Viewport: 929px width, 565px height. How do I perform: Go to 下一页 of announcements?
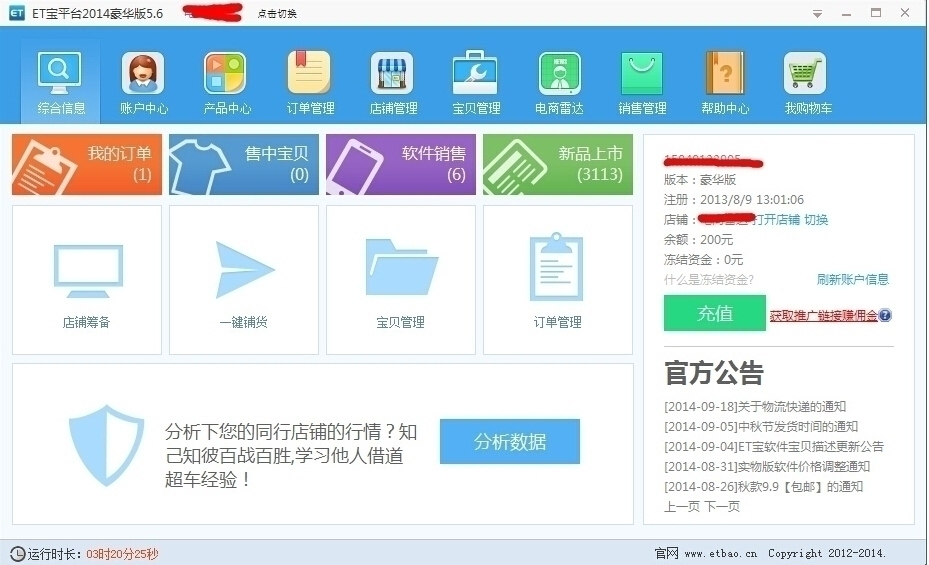pos(722,506)
